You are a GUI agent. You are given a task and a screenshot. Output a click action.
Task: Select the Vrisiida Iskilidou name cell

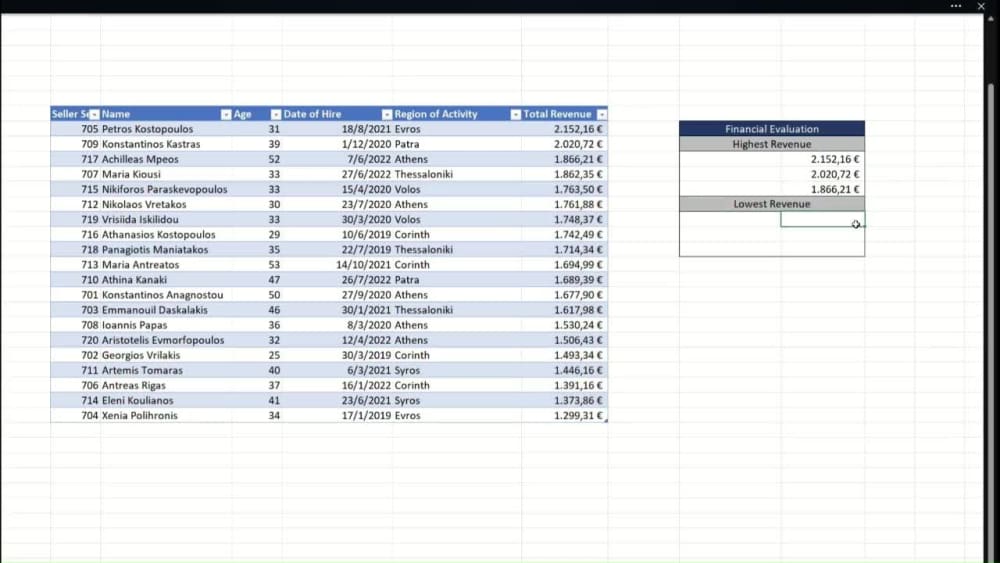click(166, 219)
